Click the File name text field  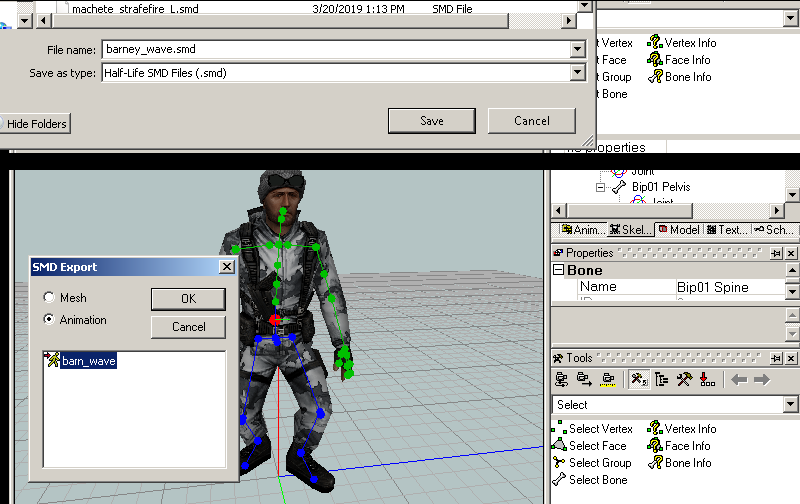tap(337, 49)
